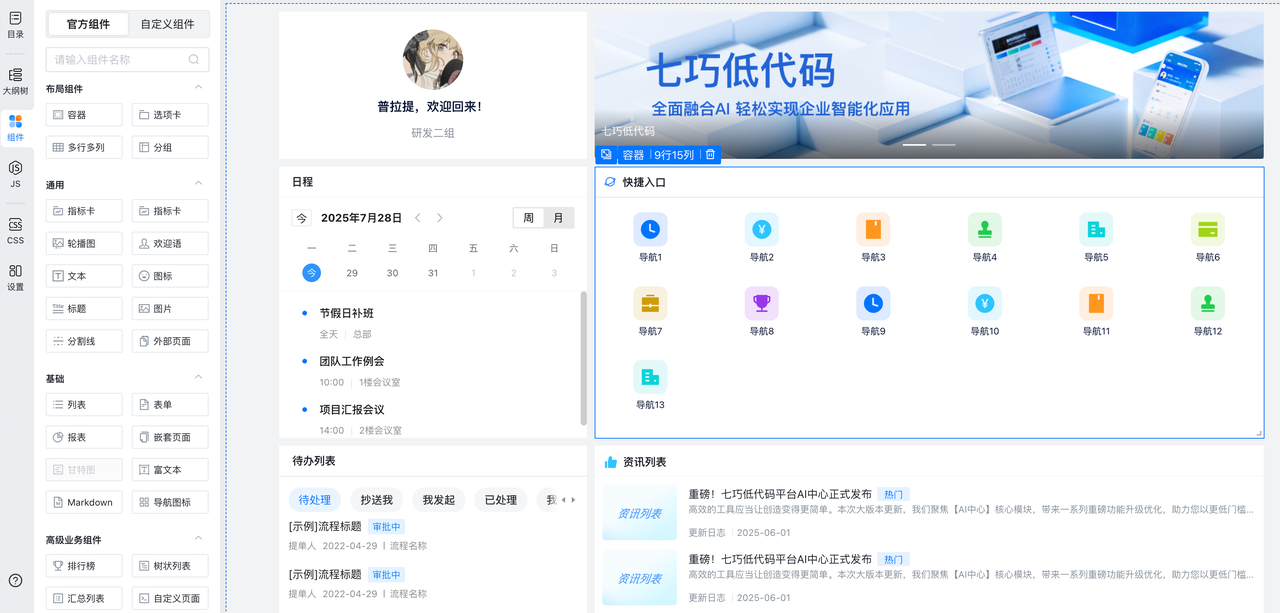1280x613 pixels.
Task: Switch calendar to 月 view
Action: tap(558, 218)
